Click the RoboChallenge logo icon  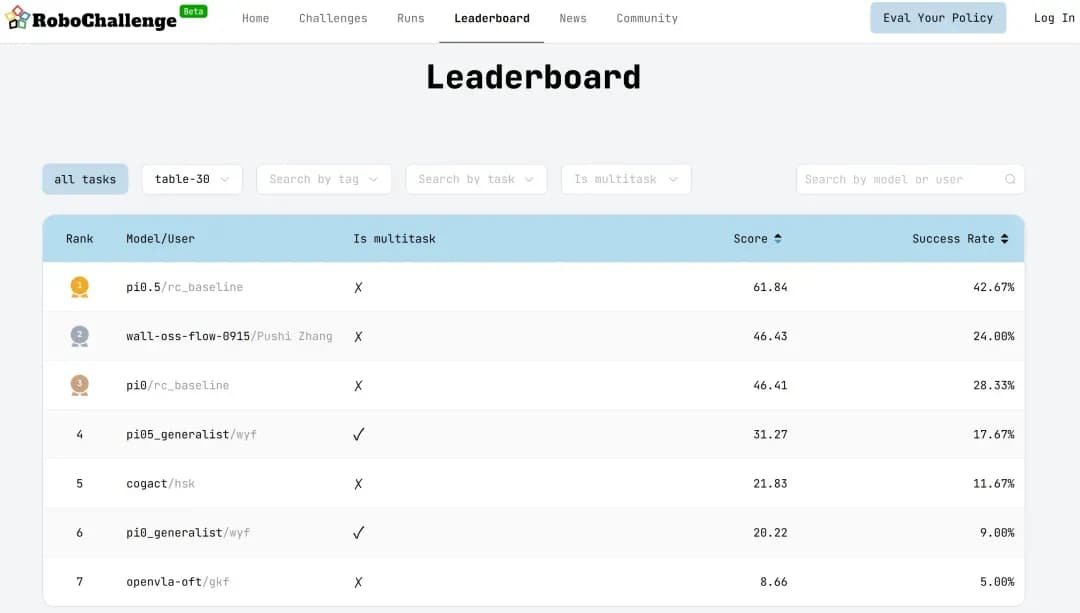(17, 18)
